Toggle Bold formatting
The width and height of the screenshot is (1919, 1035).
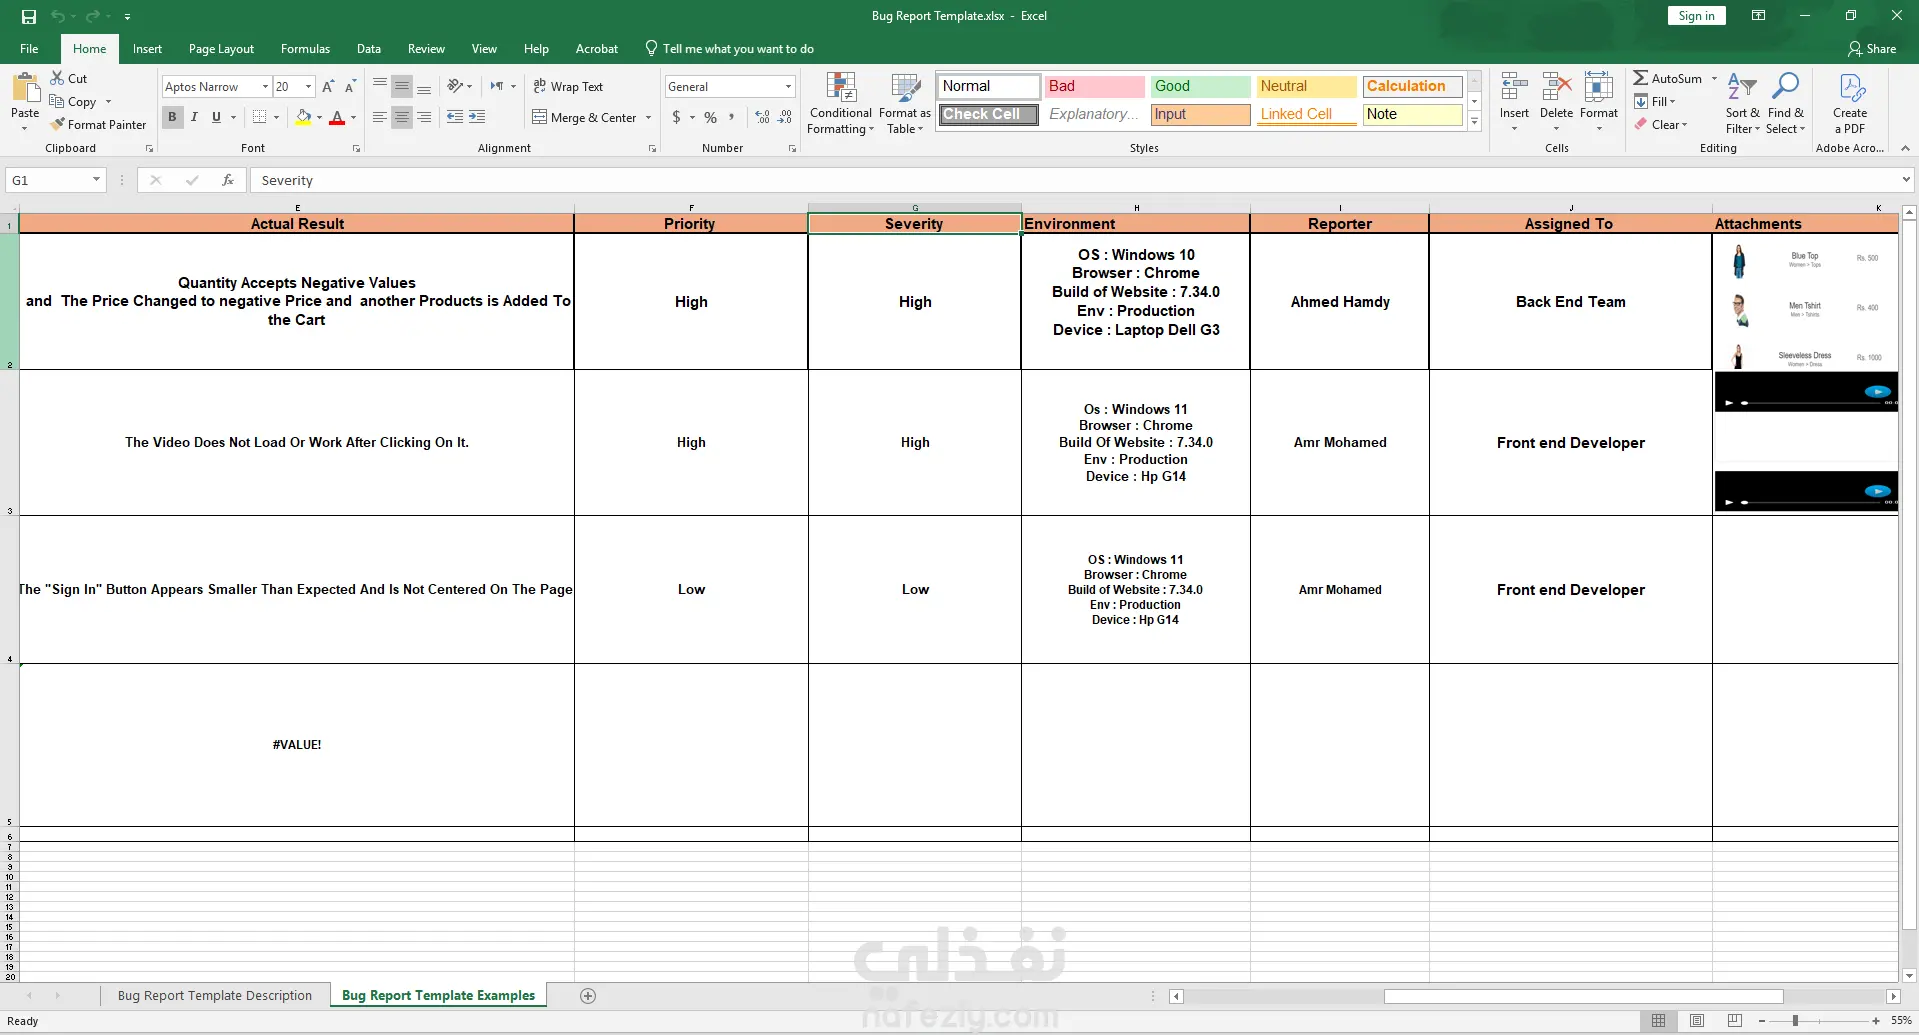click(172, 117)
